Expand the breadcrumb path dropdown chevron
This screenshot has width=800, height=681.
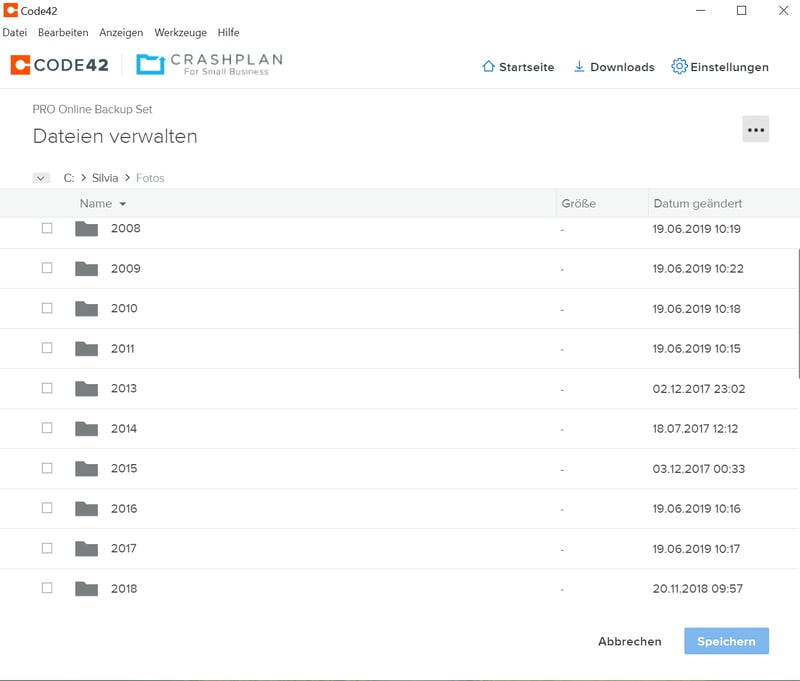click(41, 178)
